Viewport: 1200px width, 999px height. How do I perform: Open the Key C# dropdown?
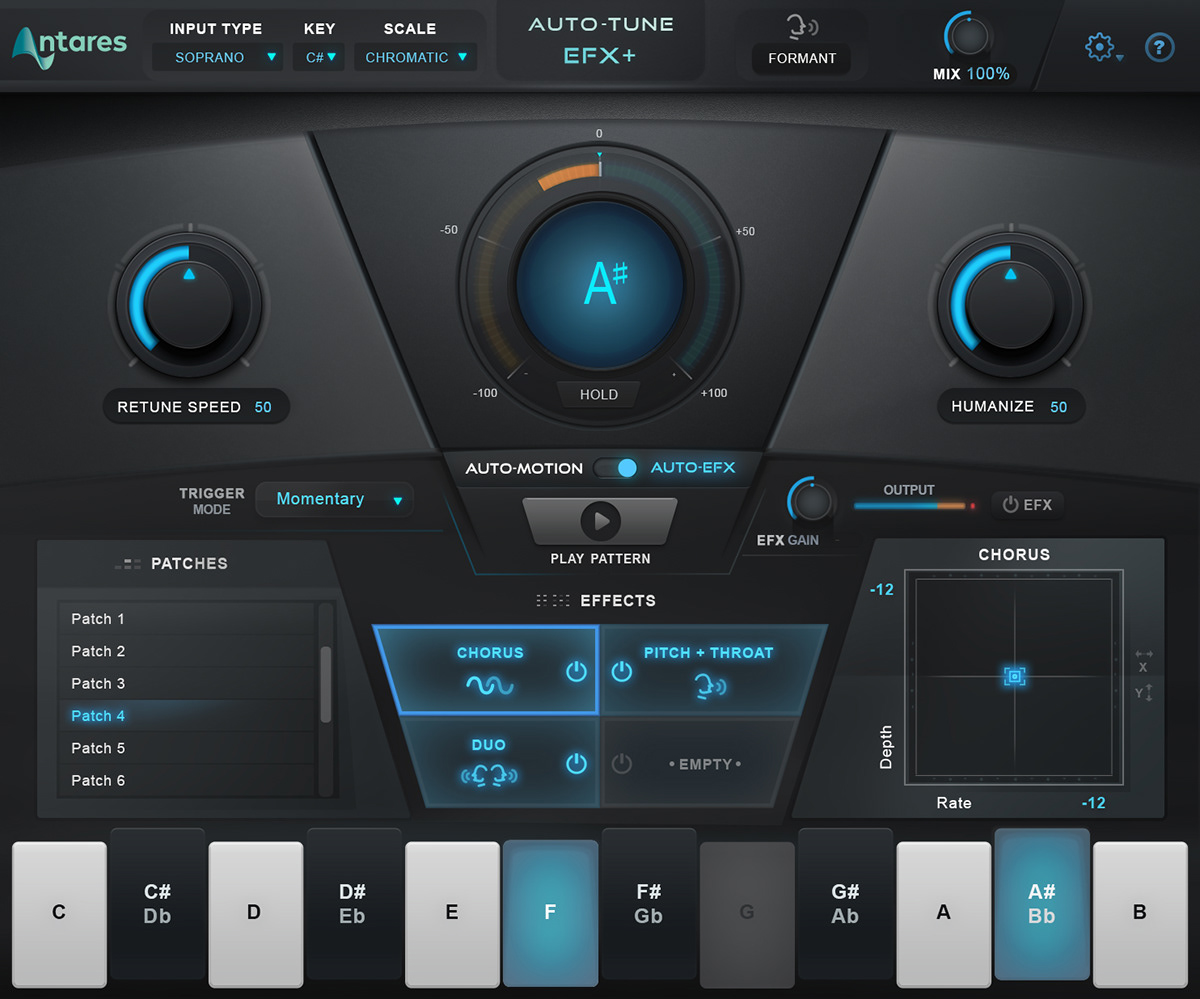click(x=319, y=57)
